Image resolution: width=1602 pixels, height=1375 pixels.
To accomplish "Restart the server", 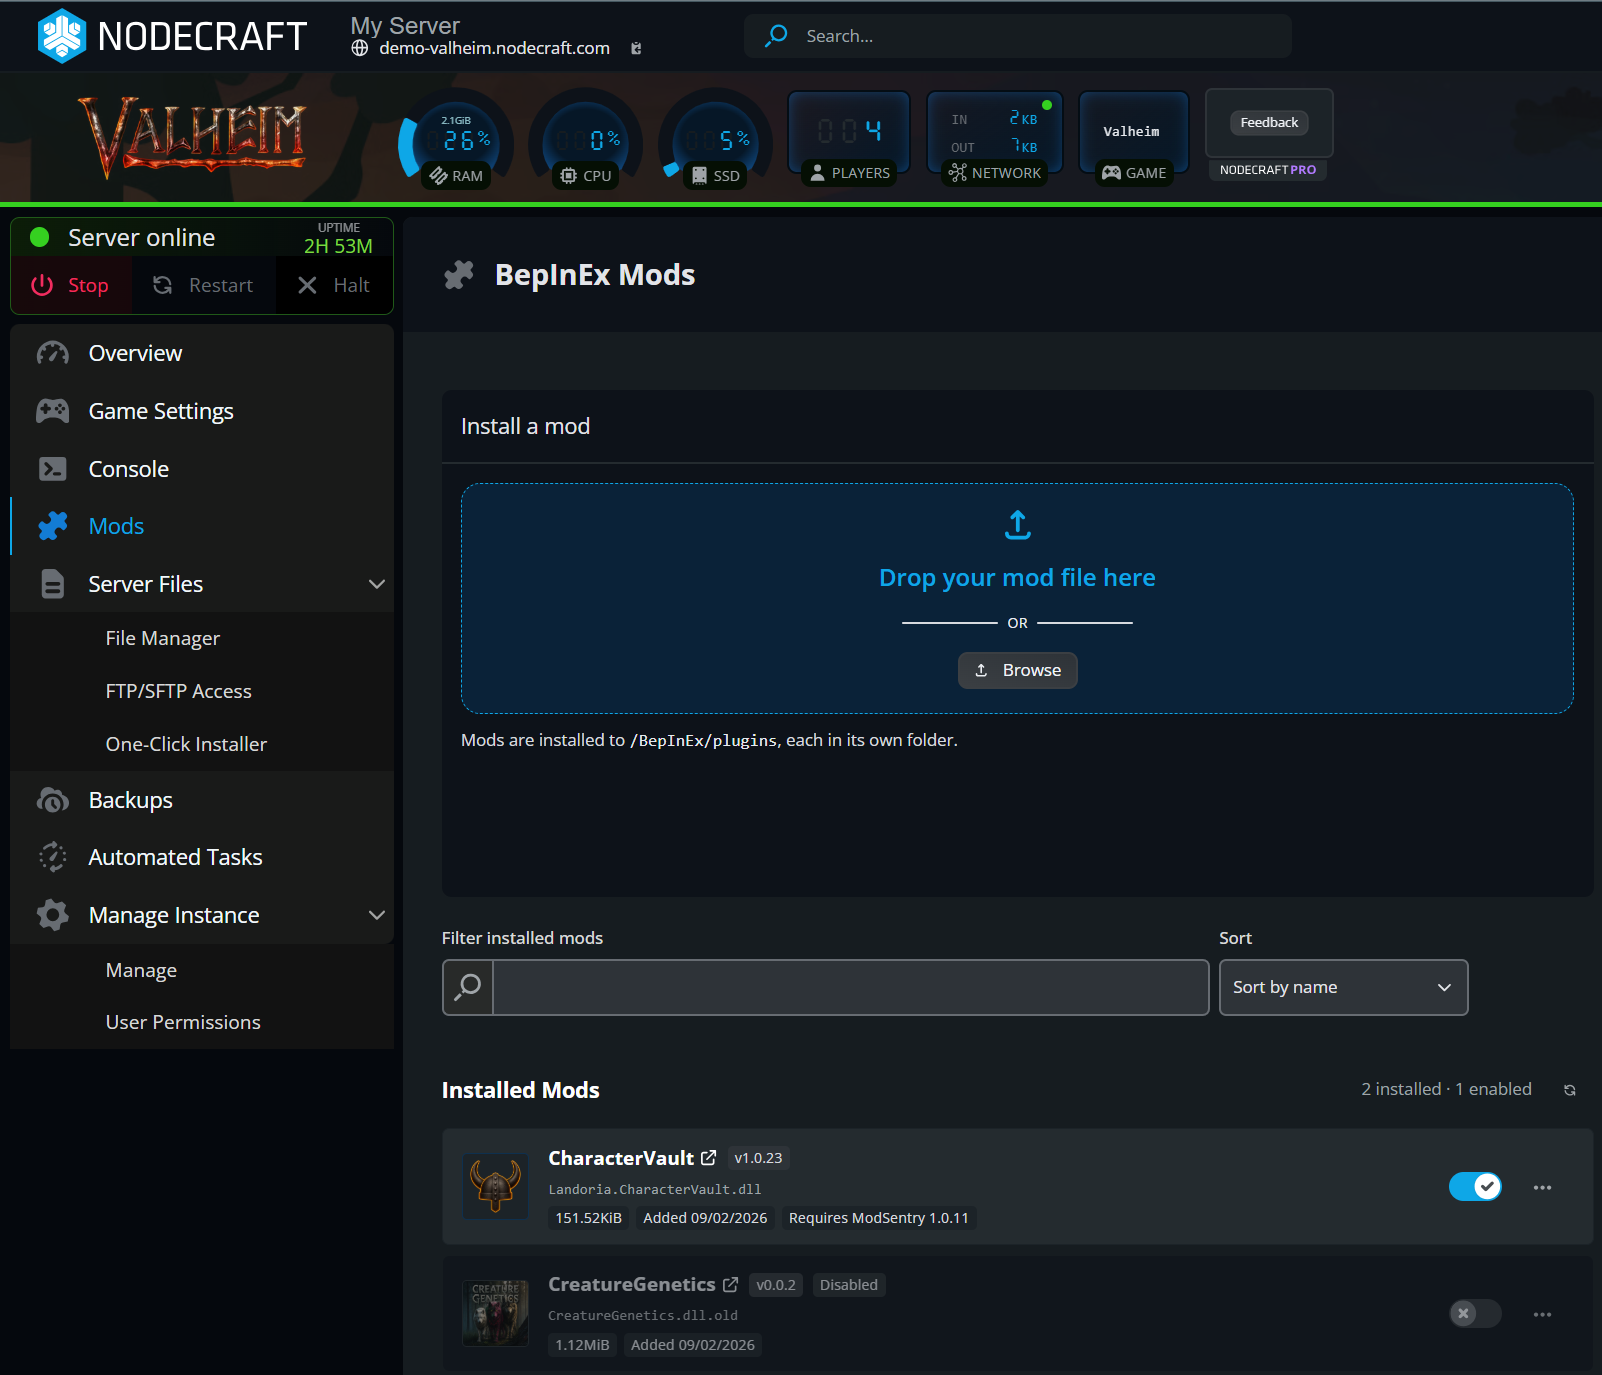I will pos(203,285).
